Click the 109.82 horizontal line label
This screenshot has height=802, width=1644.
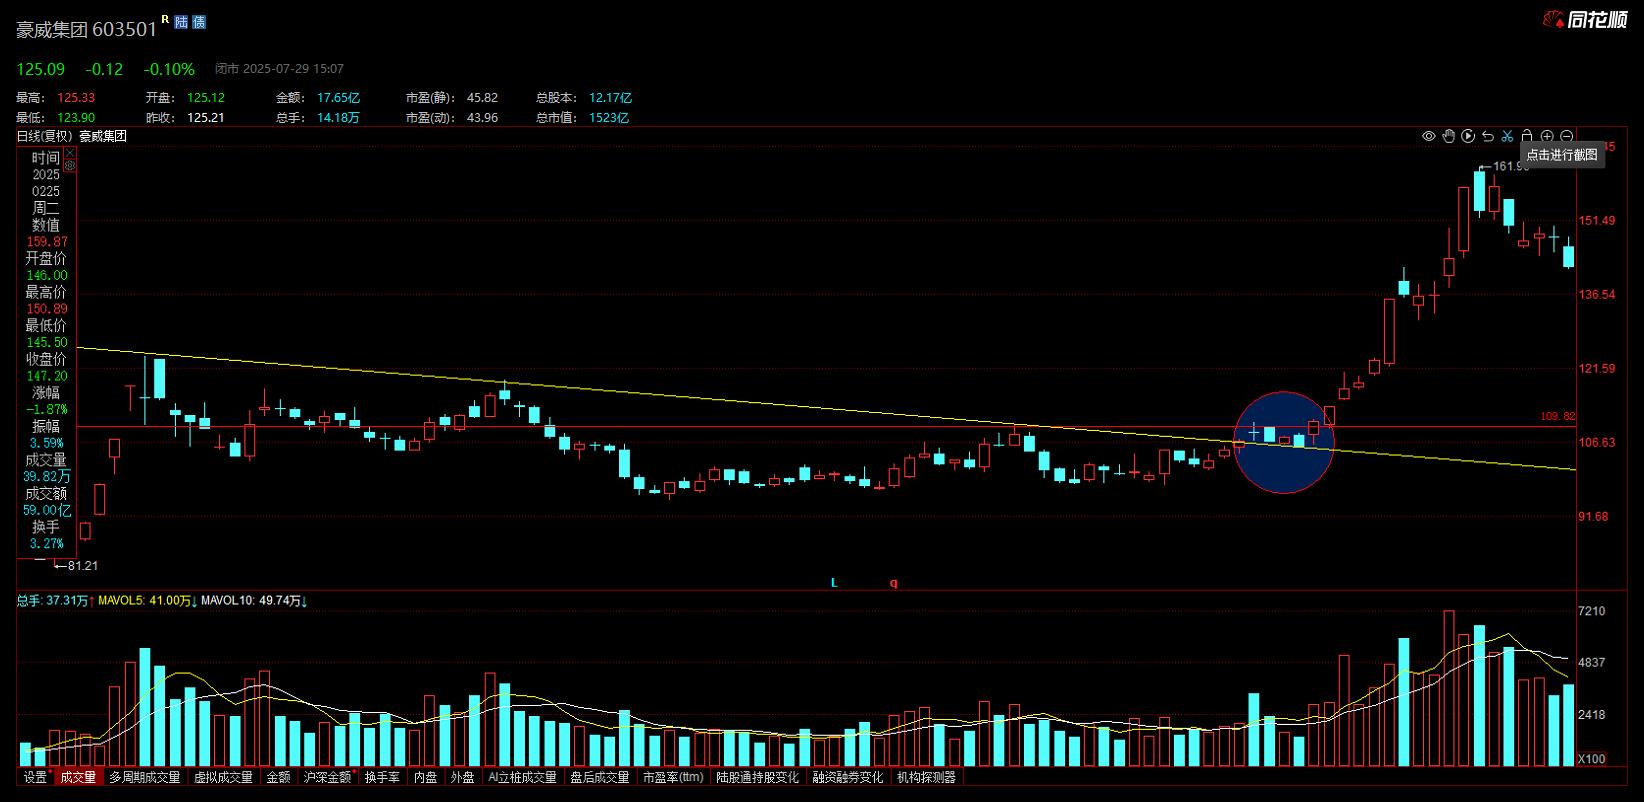tap(1558, 416)
